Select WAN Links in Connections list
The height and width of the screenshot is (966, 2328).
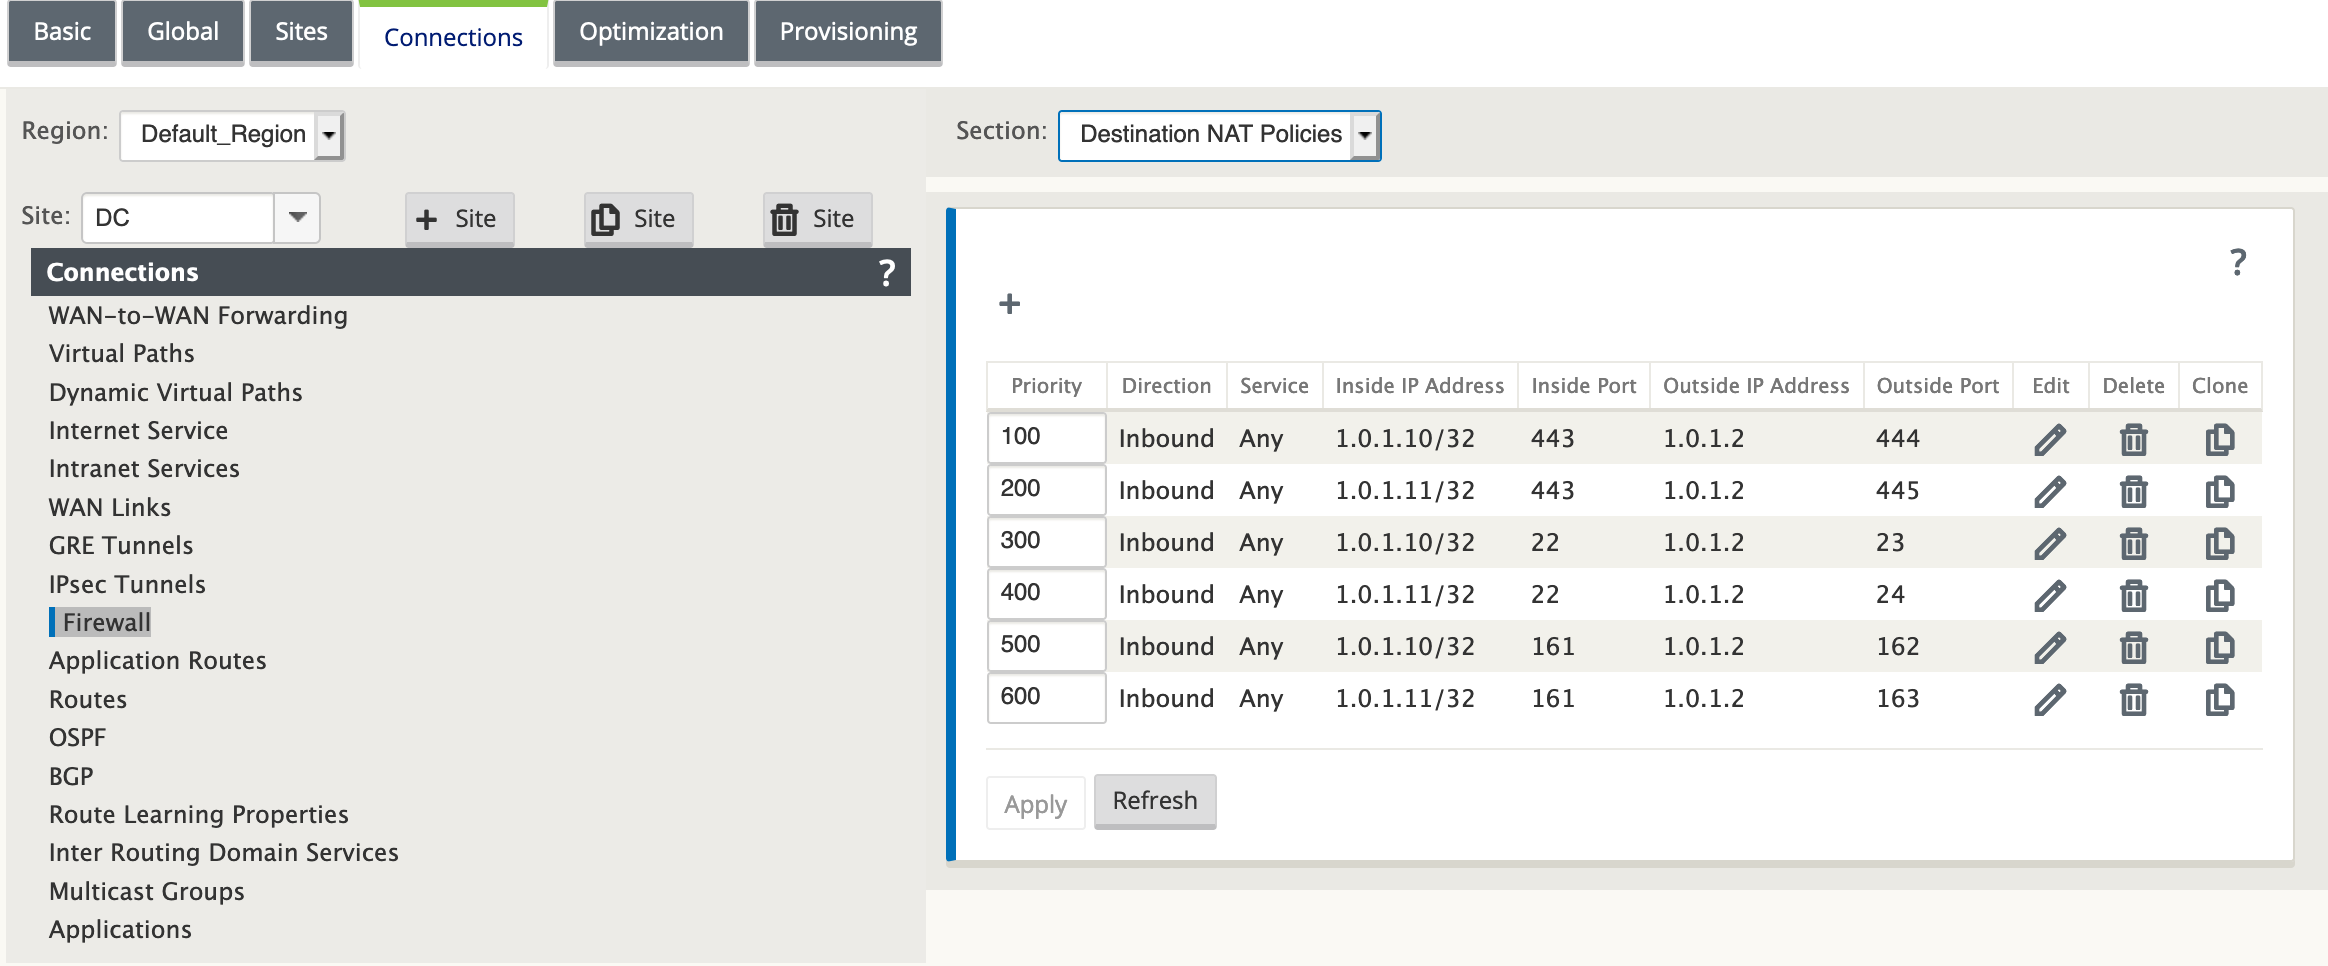pos(110,507)
